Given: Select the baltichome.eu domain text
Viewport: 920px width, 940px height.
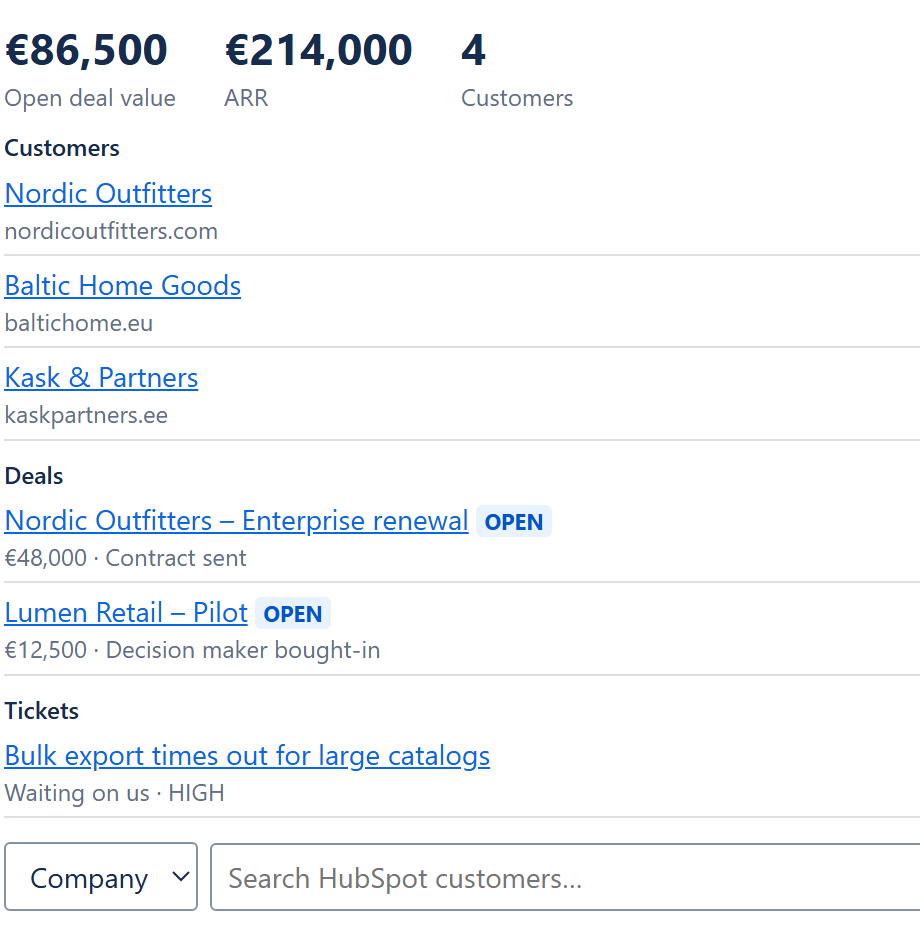Looking at the screenshot, I should 79,323.
